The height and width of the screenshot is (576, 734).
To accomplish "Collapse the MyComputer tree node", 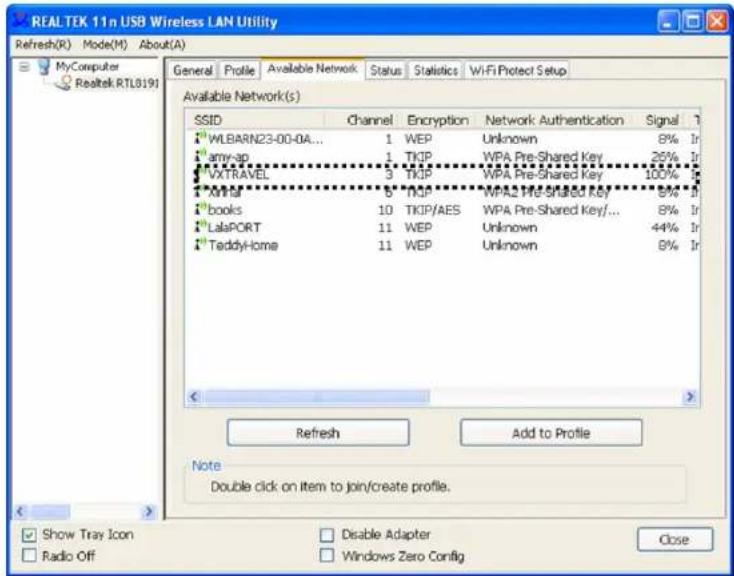I will pyautogui.click(x=23, y=66).
